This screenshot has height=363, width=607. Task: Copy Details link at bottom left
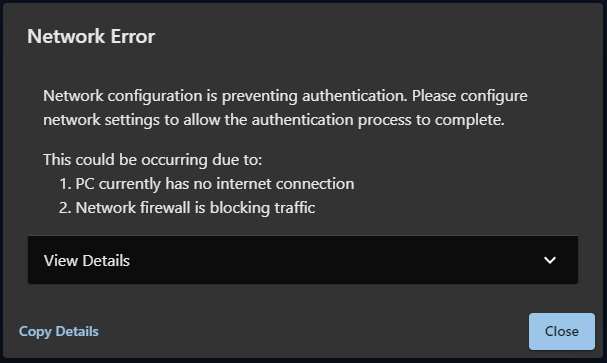[x=59, y=332]
